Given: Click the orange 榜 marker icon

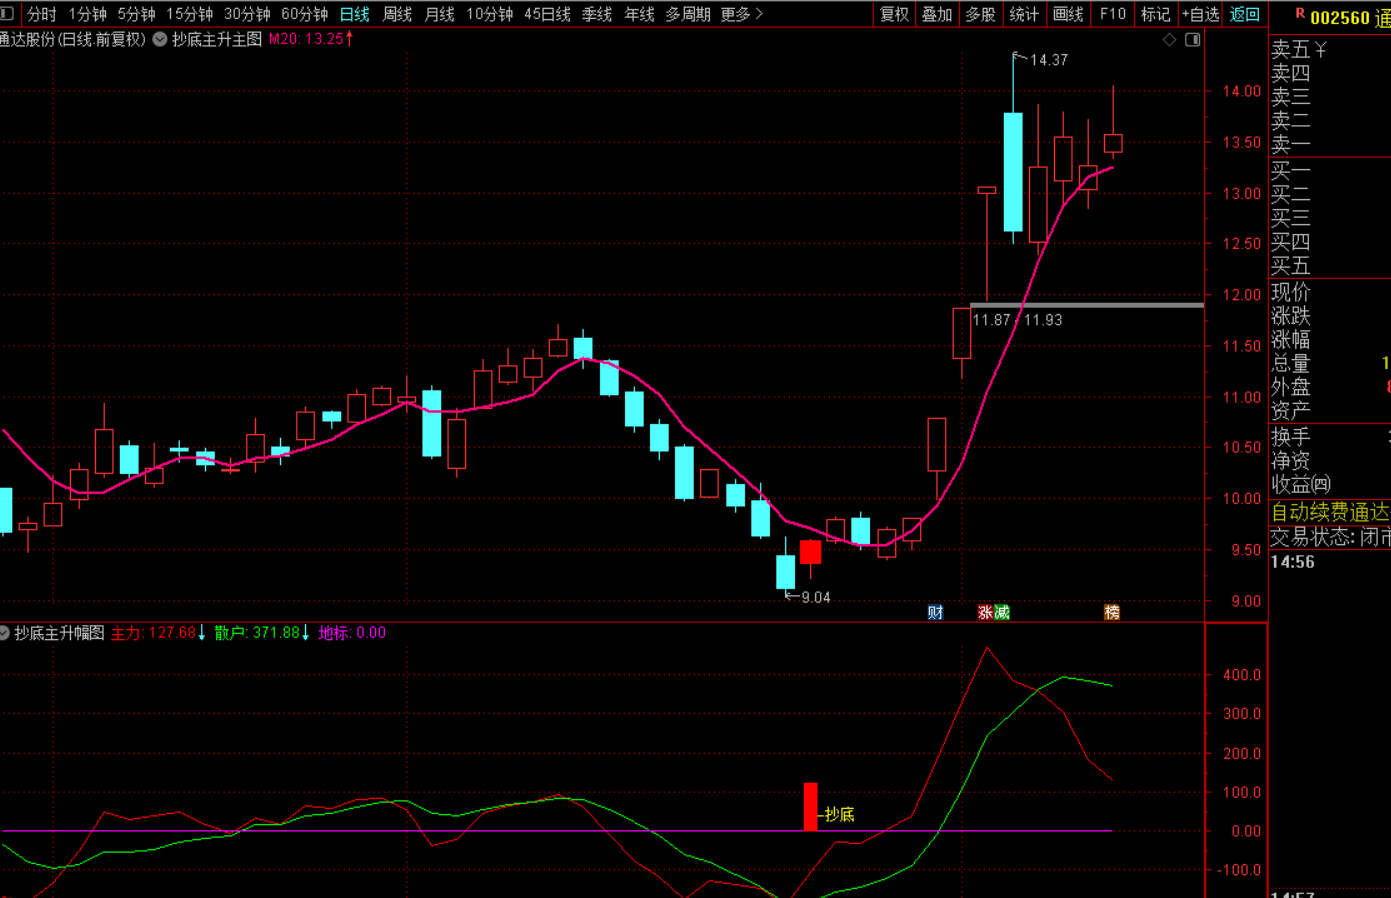Looking at the screenshot, I should (x=1111, y=612).
